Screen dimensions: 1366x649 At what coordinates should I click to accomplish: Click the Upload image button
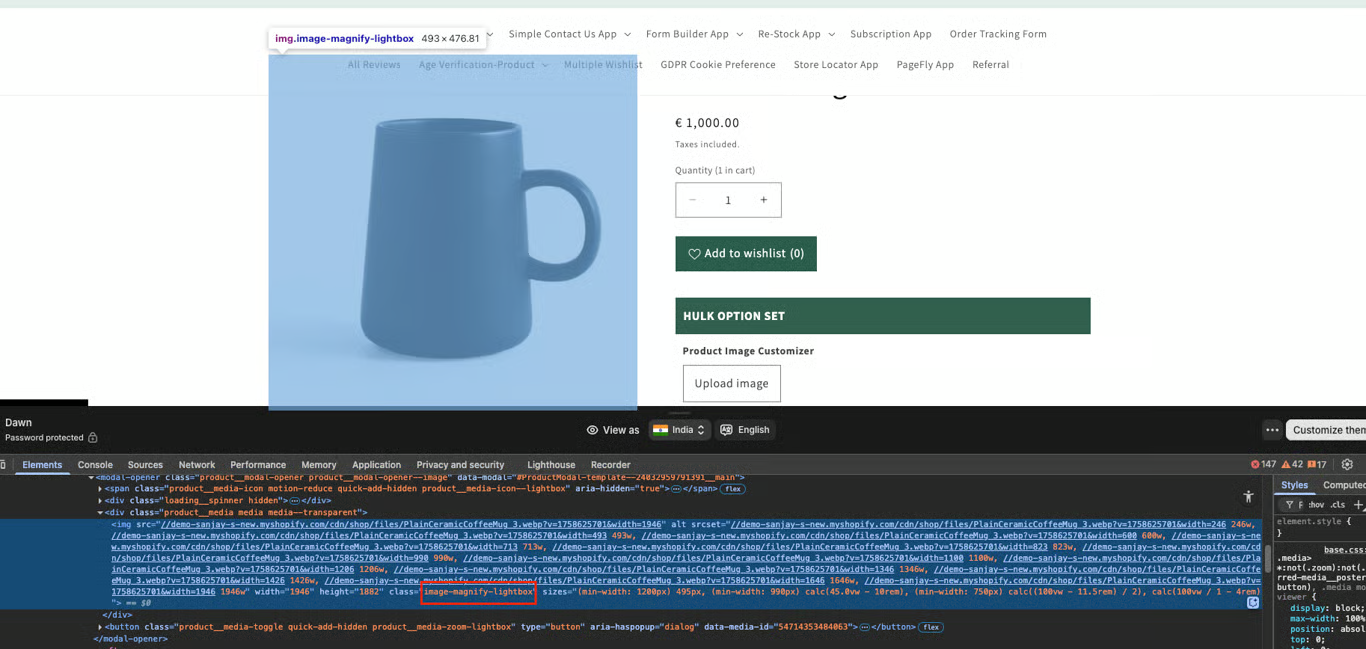click(x=732, y=384)
